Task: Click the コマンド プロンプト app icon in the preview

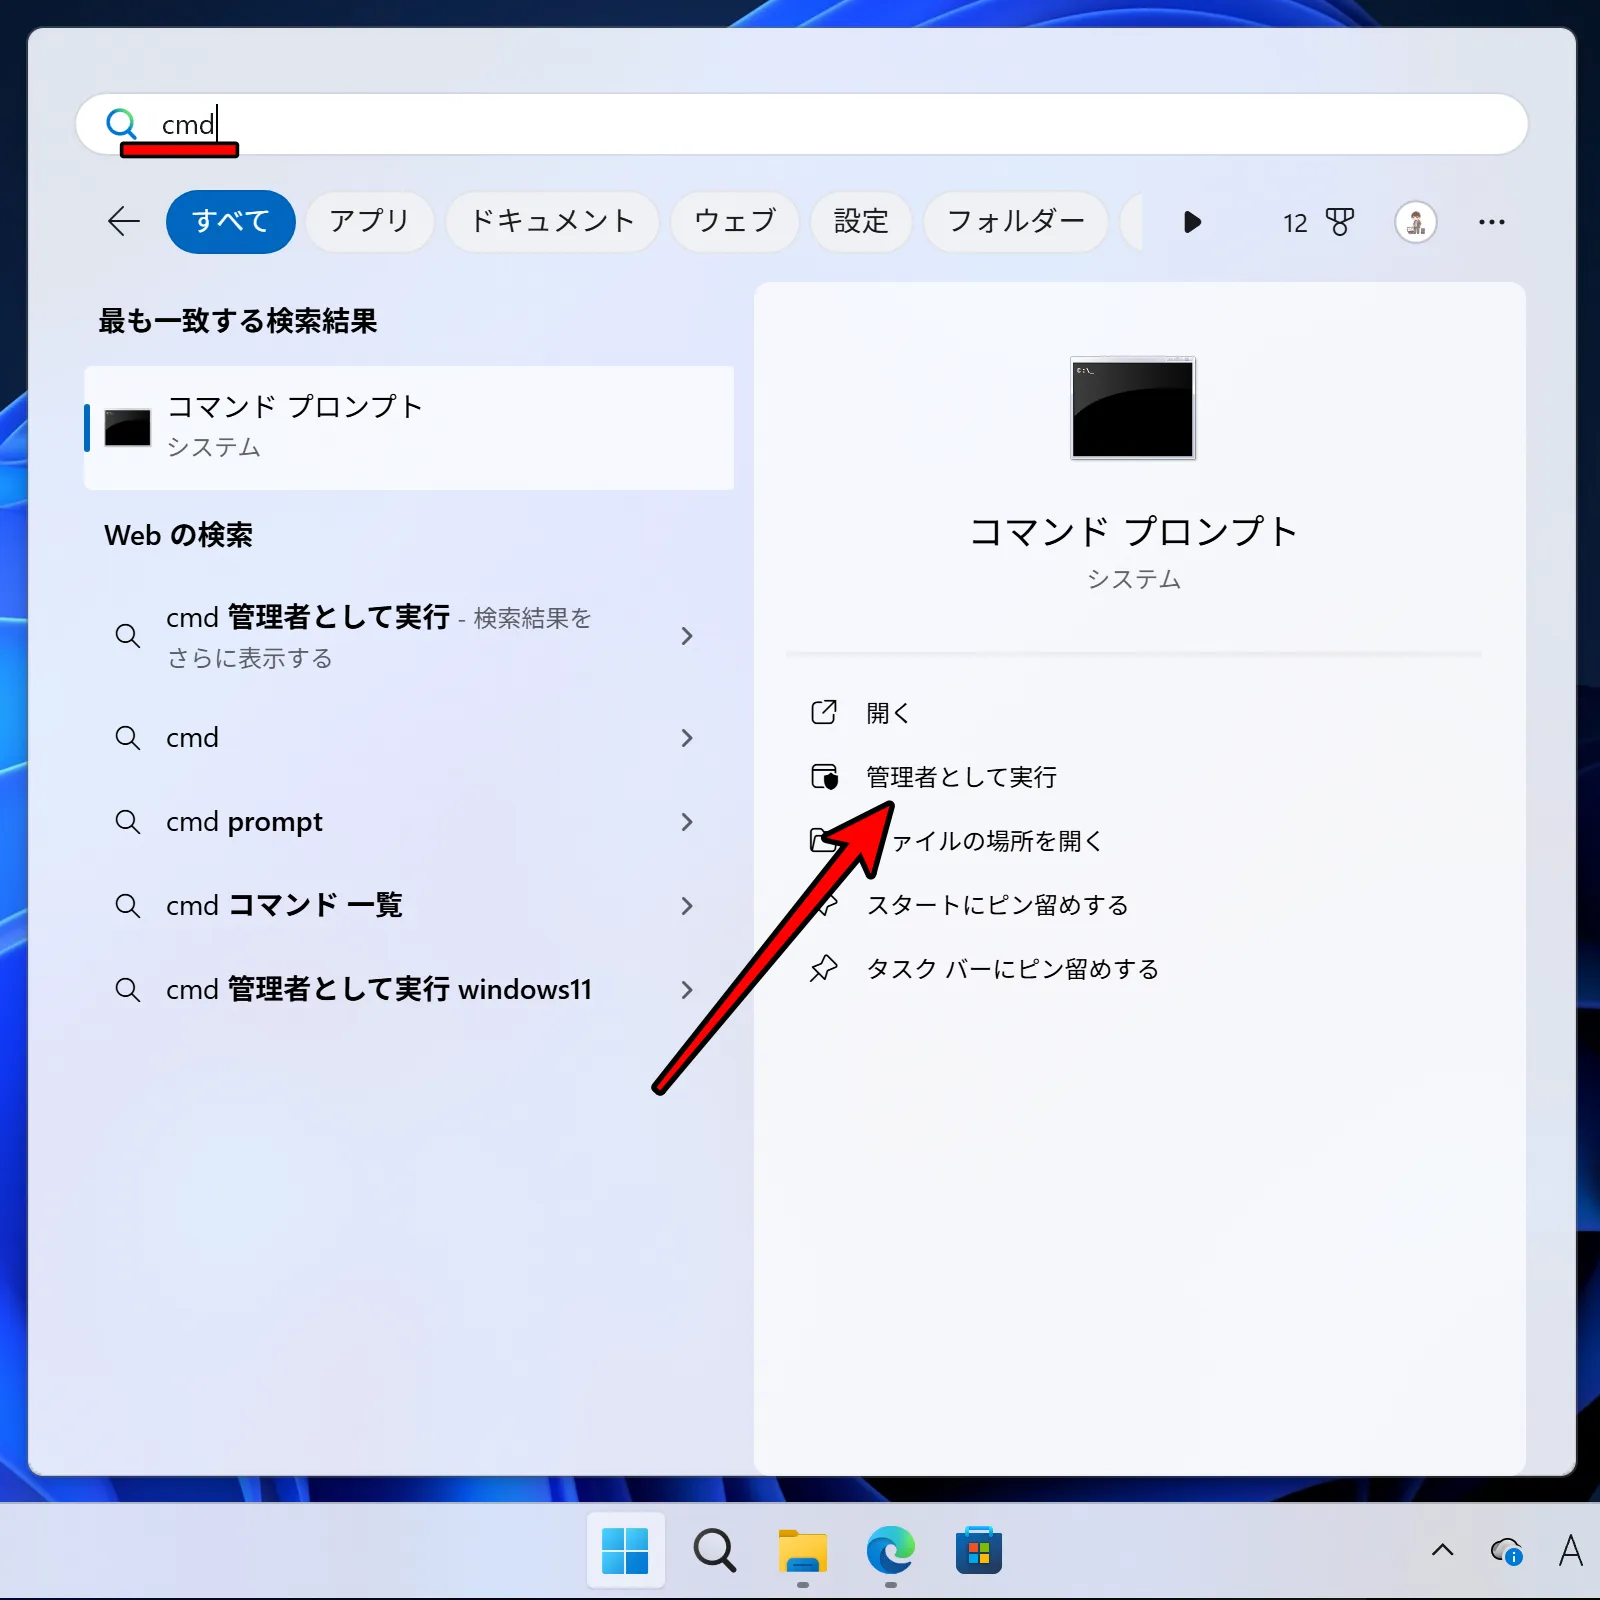Action: coord(1132,408)
